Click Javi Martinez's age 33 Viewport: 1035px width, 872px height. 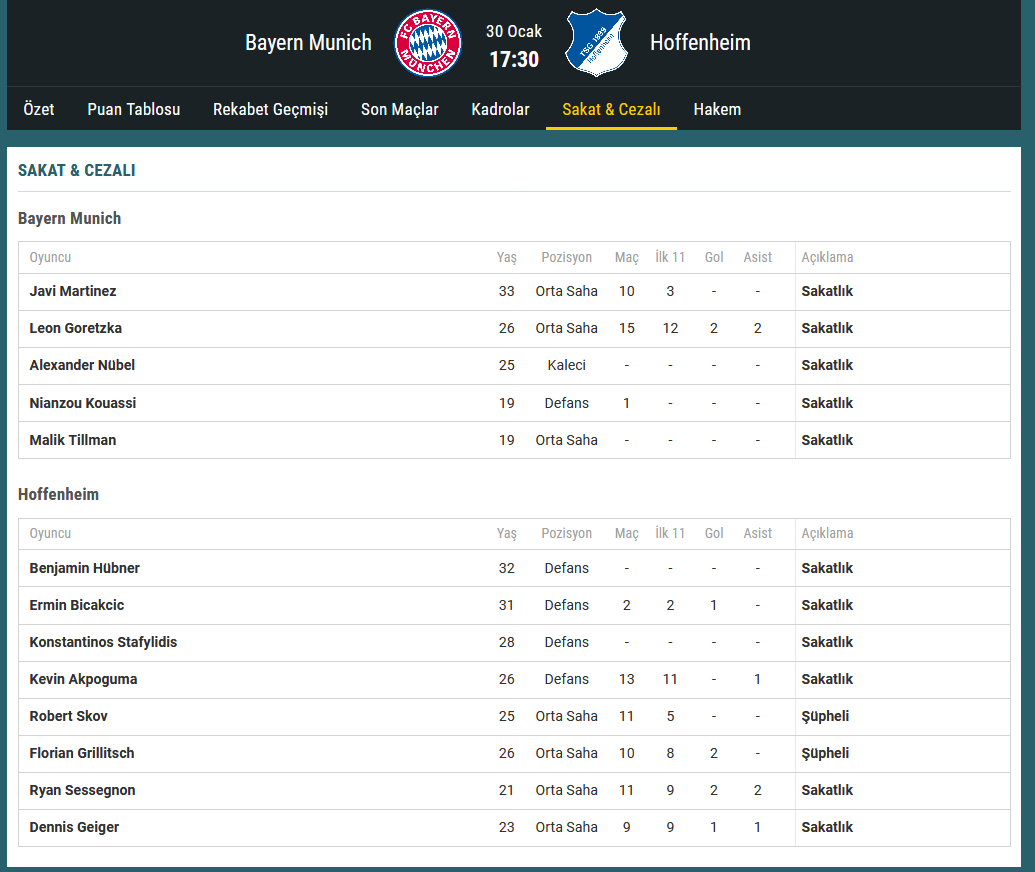coord(506,291)
